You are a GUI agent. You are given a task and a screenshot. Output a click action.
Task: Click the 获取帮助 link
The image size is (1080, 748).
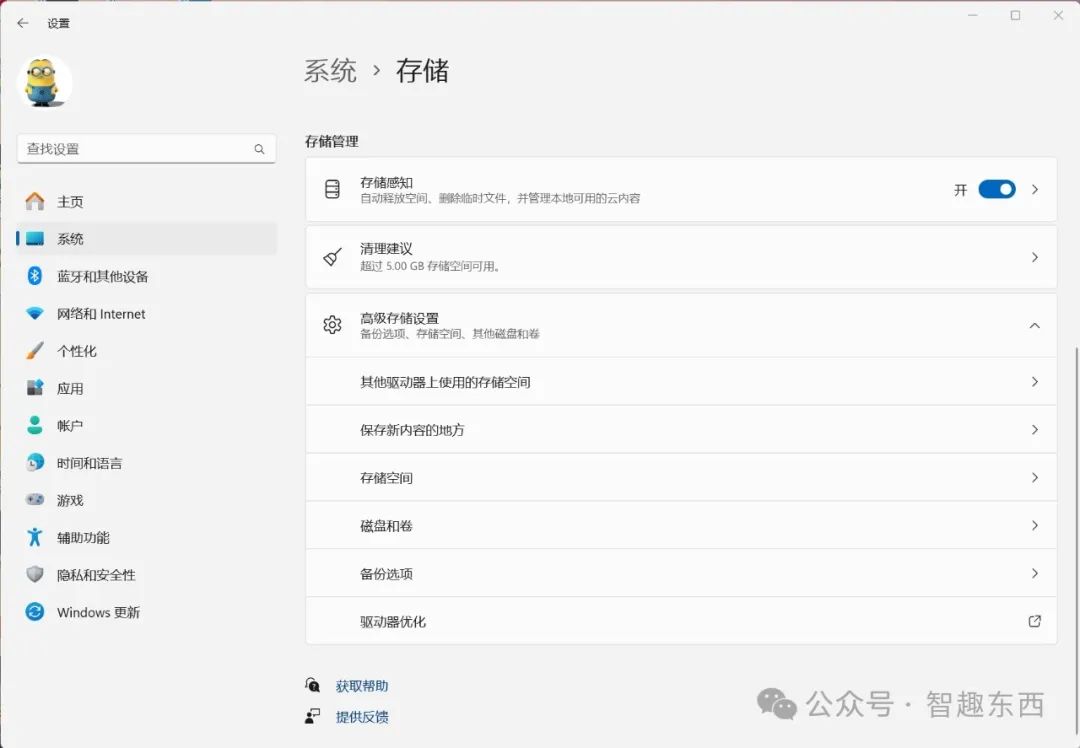click(361, 686)
